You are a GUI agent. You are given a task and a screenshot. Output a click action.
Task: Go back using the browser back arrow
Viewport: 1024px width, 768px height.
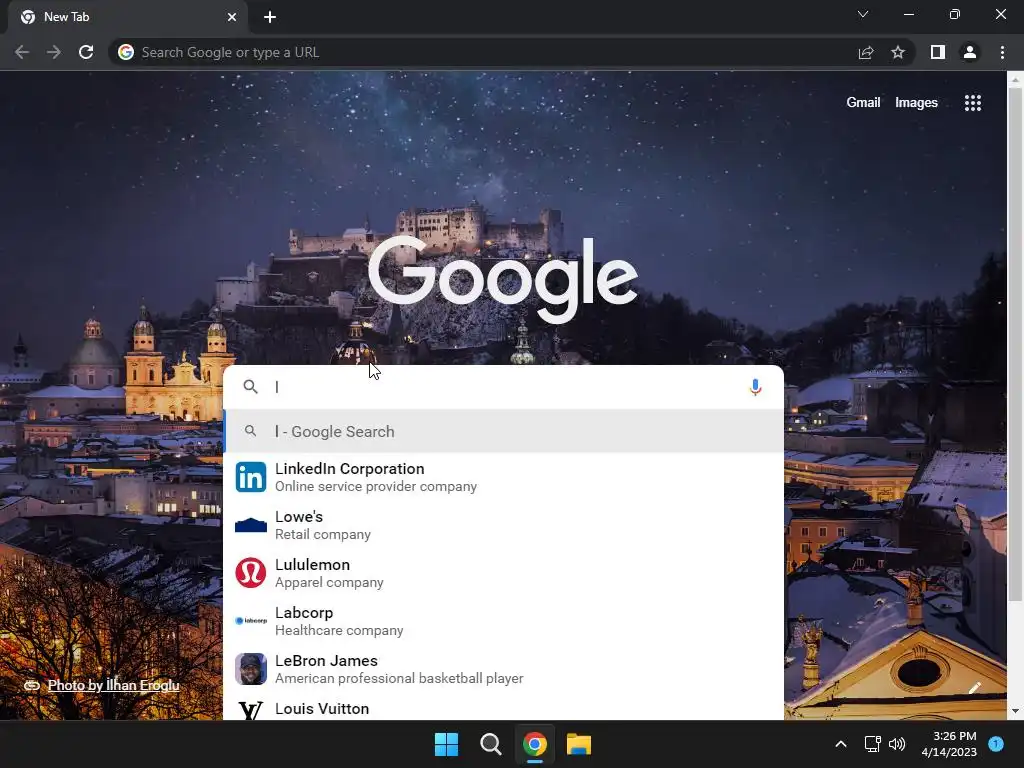pyautogui.click(x=22, y=52)
